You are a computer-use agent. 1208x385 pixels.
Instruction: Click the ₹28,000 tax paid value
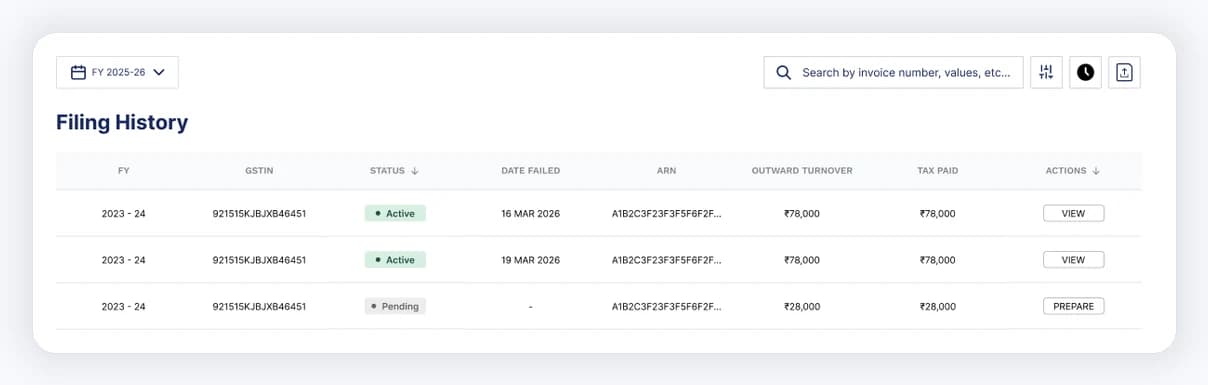[x=937, y=307]
